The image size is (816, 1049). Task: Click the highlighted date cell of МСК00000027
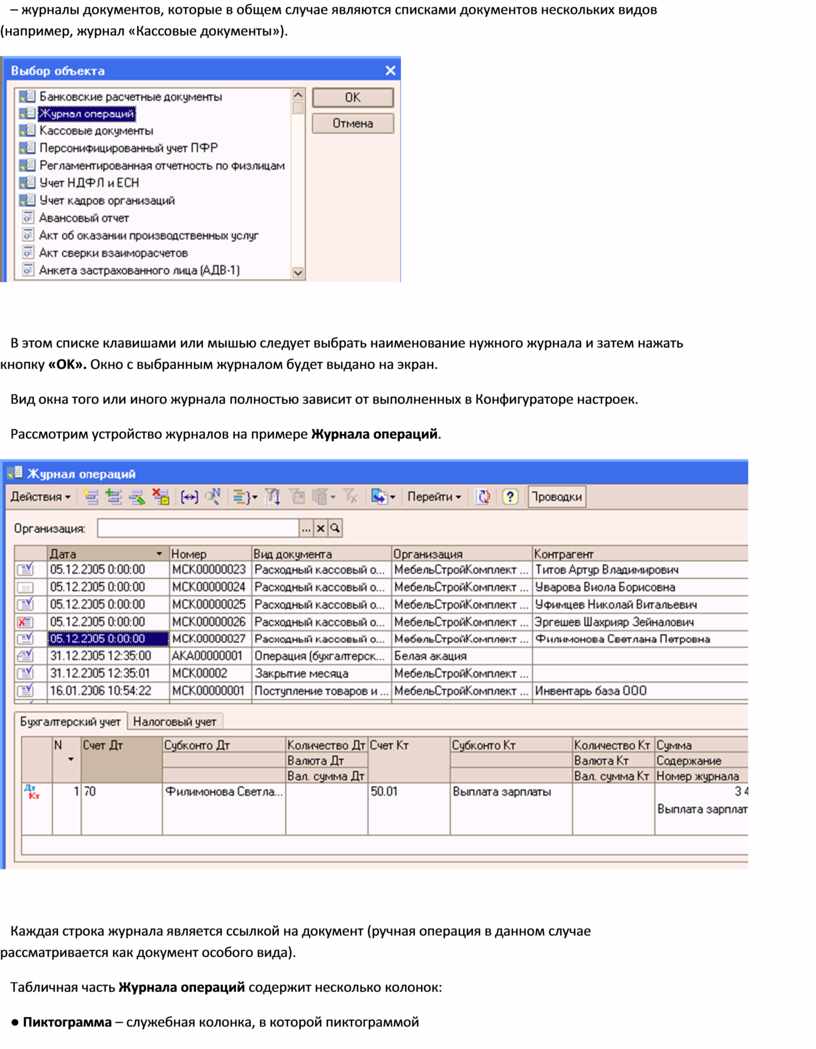click(x=108, y=639)
